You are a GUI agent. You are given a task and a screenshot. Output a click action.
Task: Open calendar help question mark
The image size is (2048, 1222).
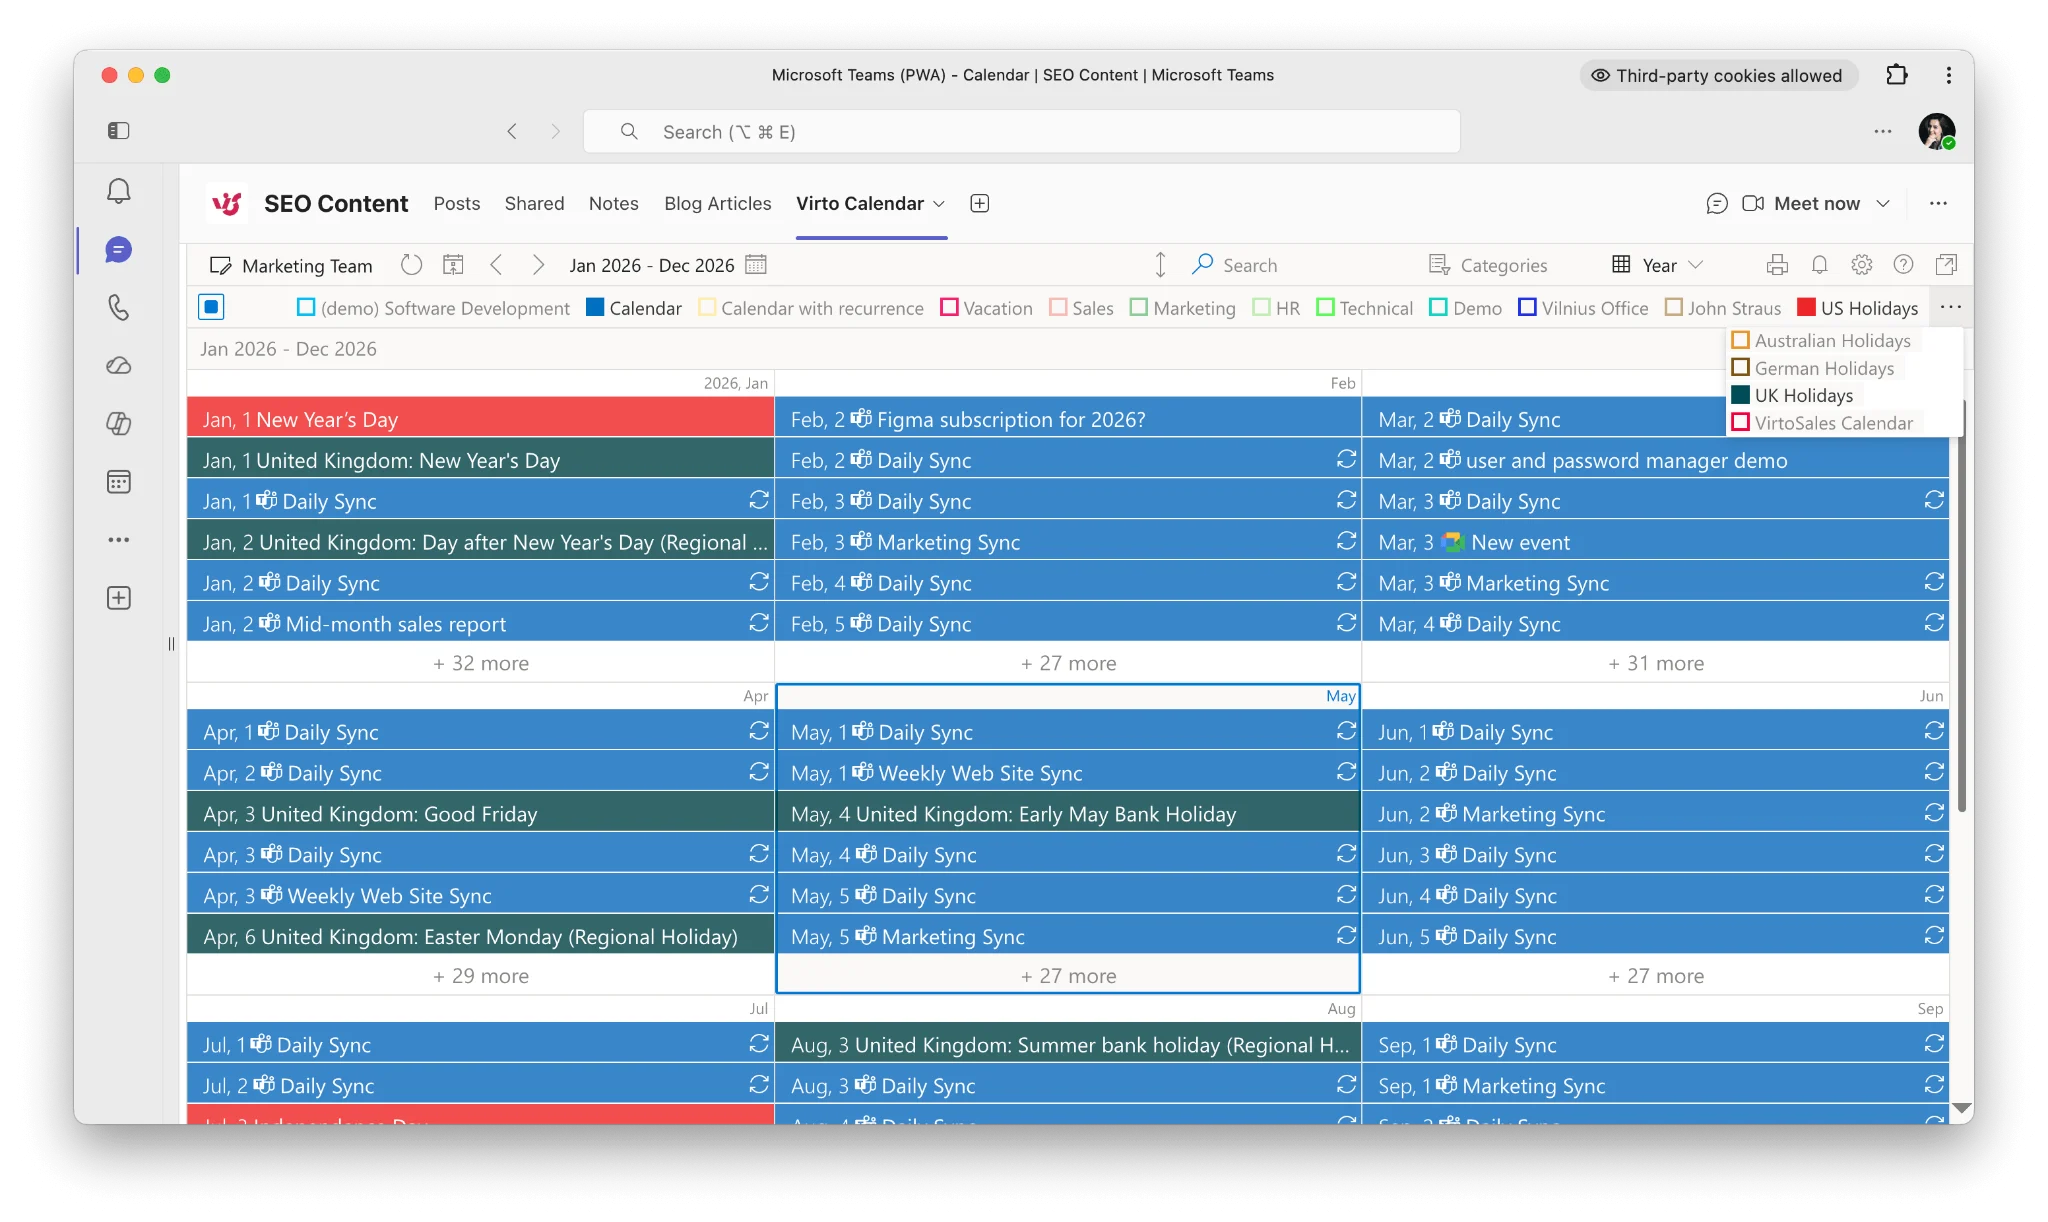[1904, 265]
